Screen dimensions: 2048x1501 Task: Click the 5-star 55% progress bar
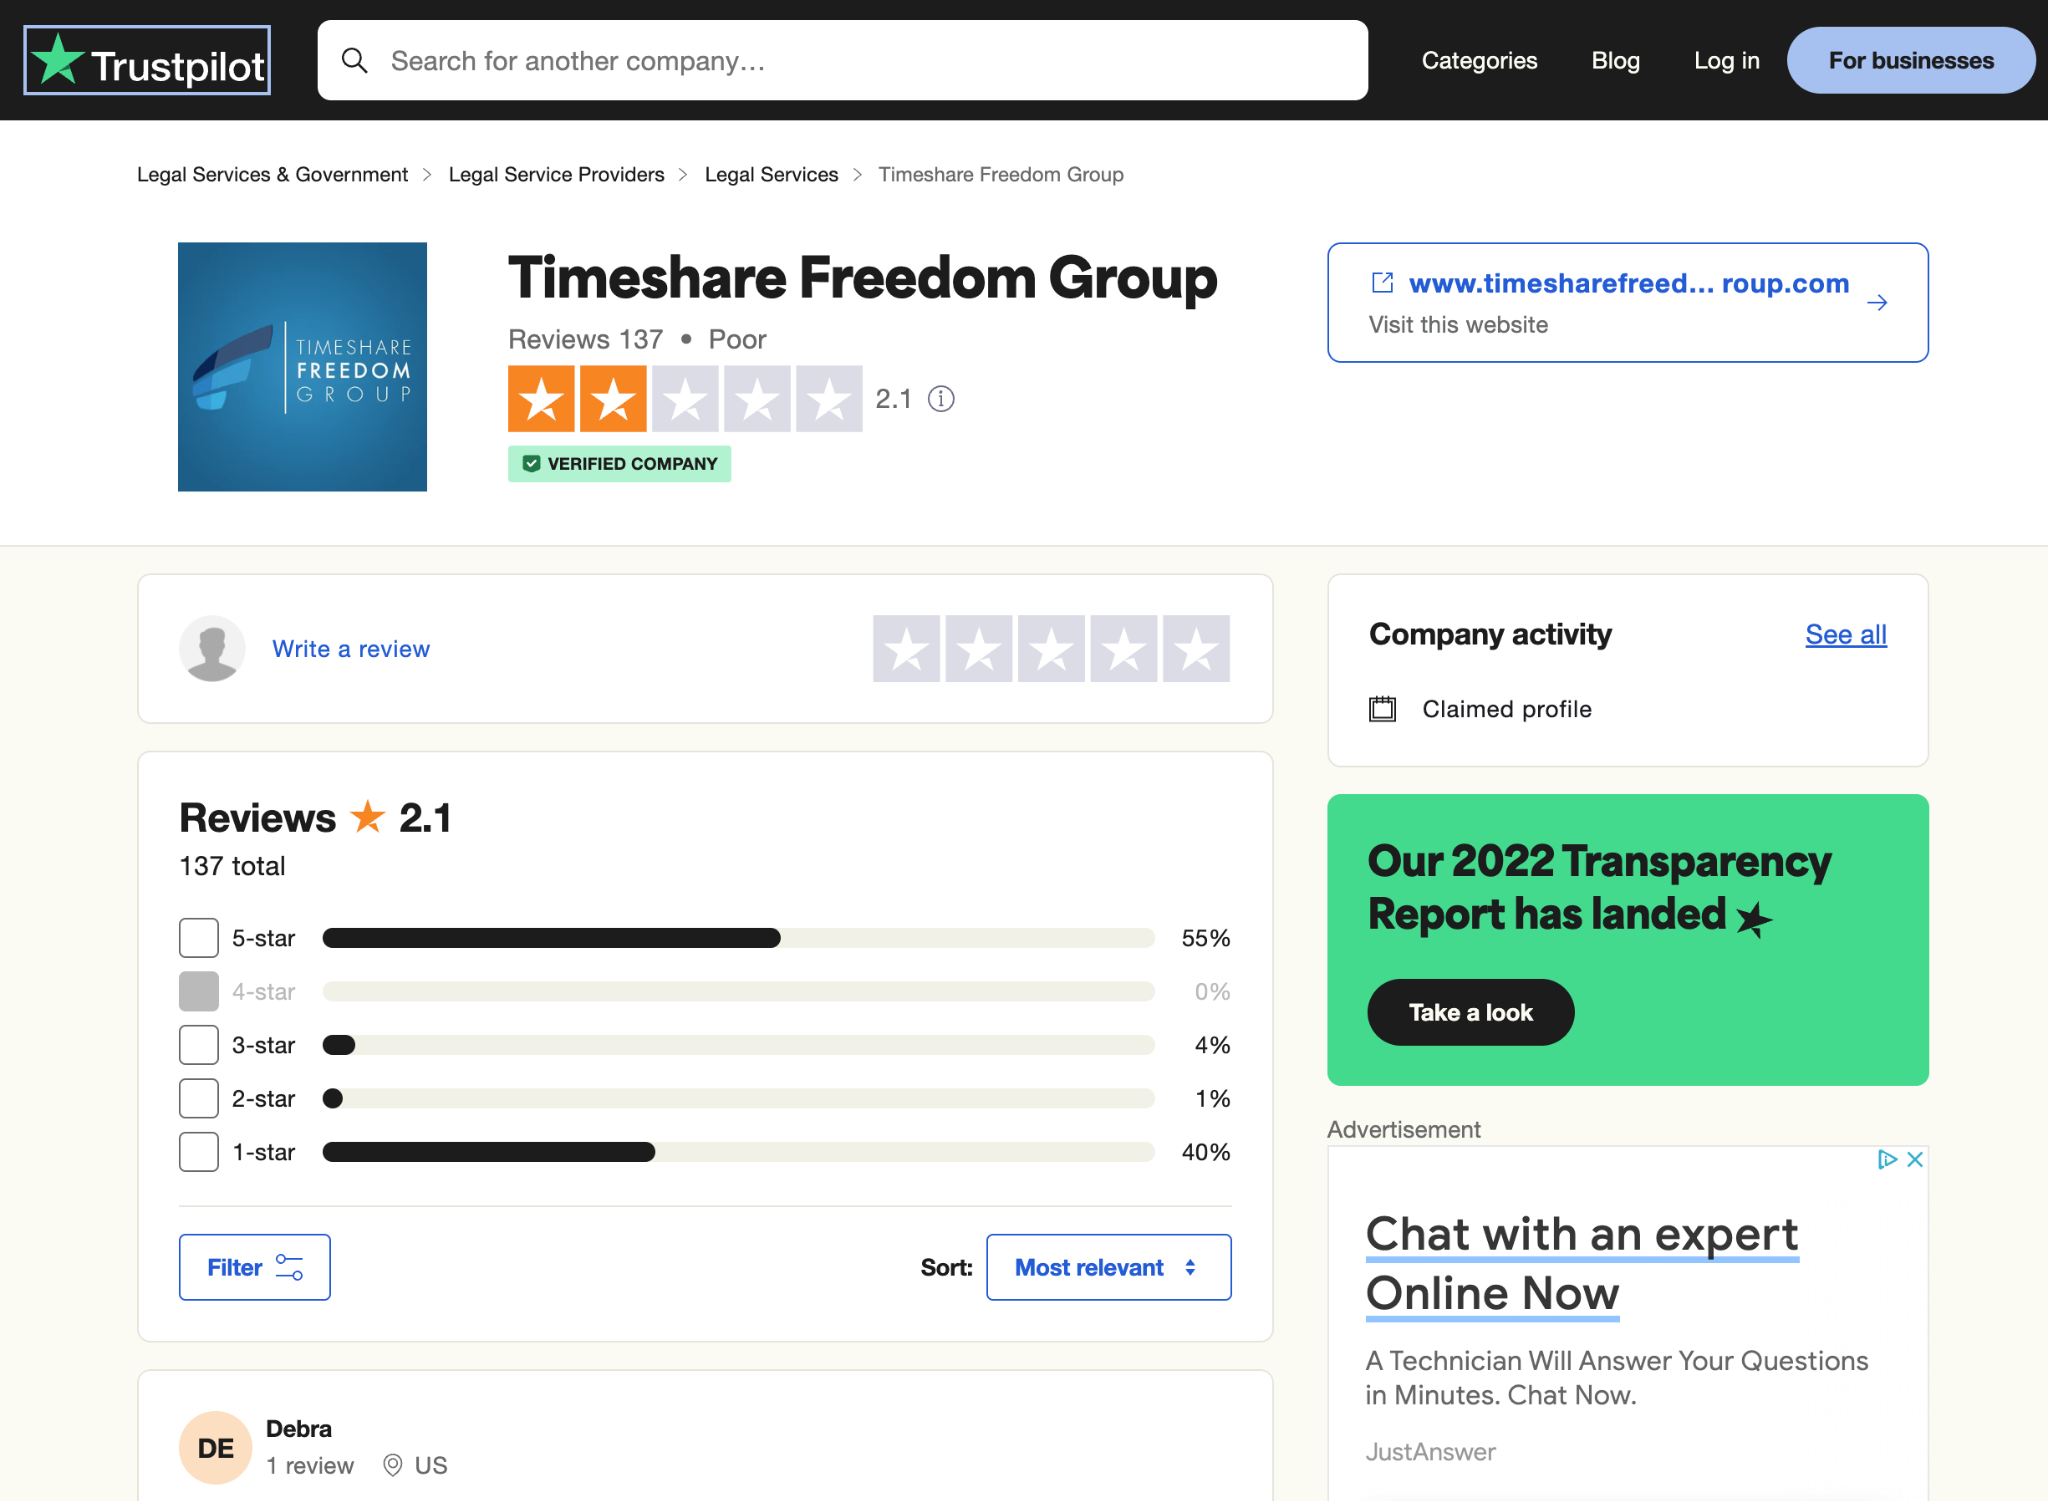point(738,938)
